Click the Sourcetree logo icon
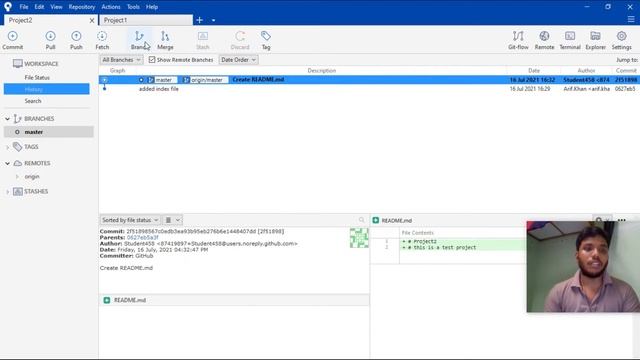The height and width of the screenshot is (360, 640). 8,7
